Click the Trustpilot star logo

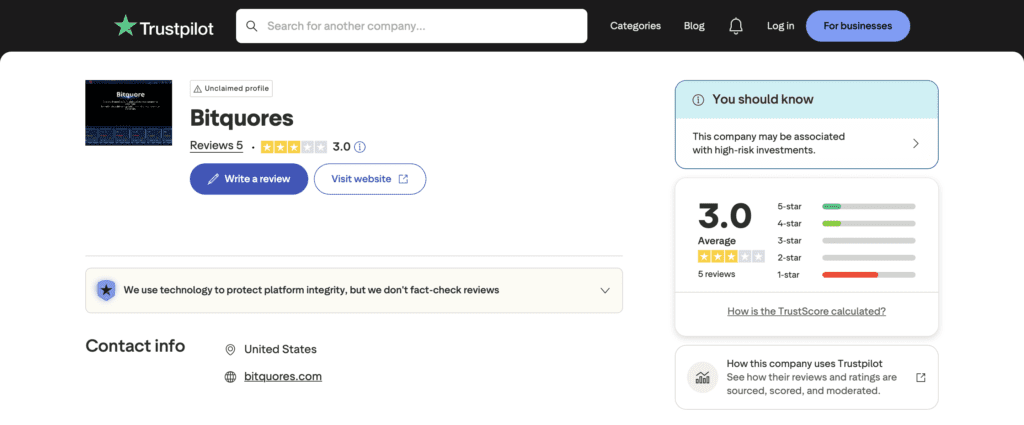coord(126,26)
